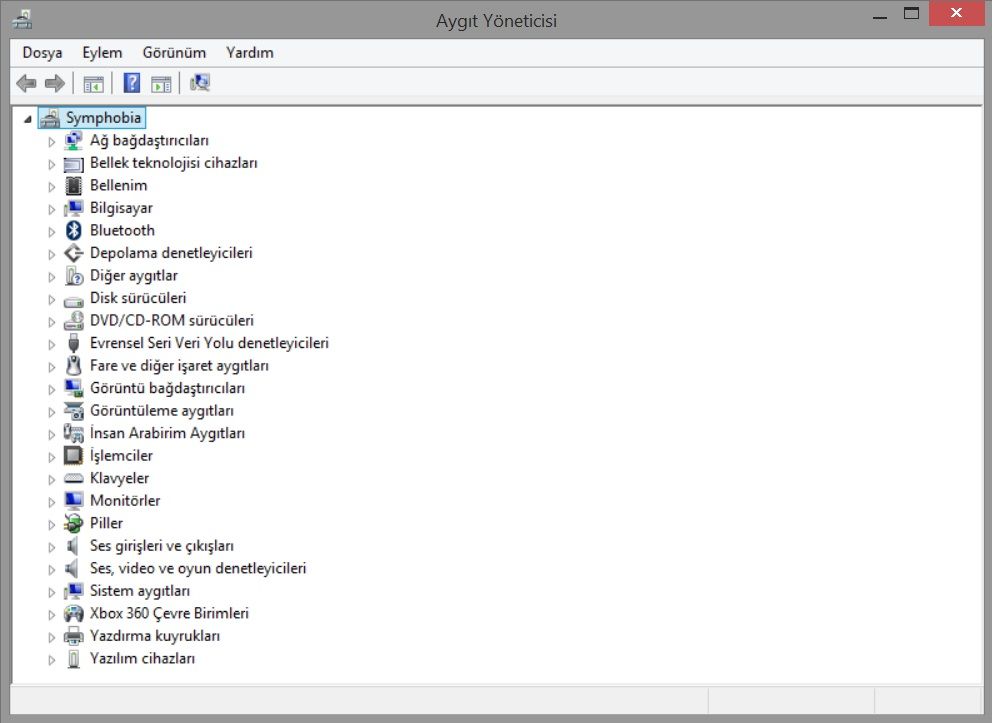This screenshot has height=723, width=992.
Task: Click the Symphobia computer root icon
Action: point(49,118)
